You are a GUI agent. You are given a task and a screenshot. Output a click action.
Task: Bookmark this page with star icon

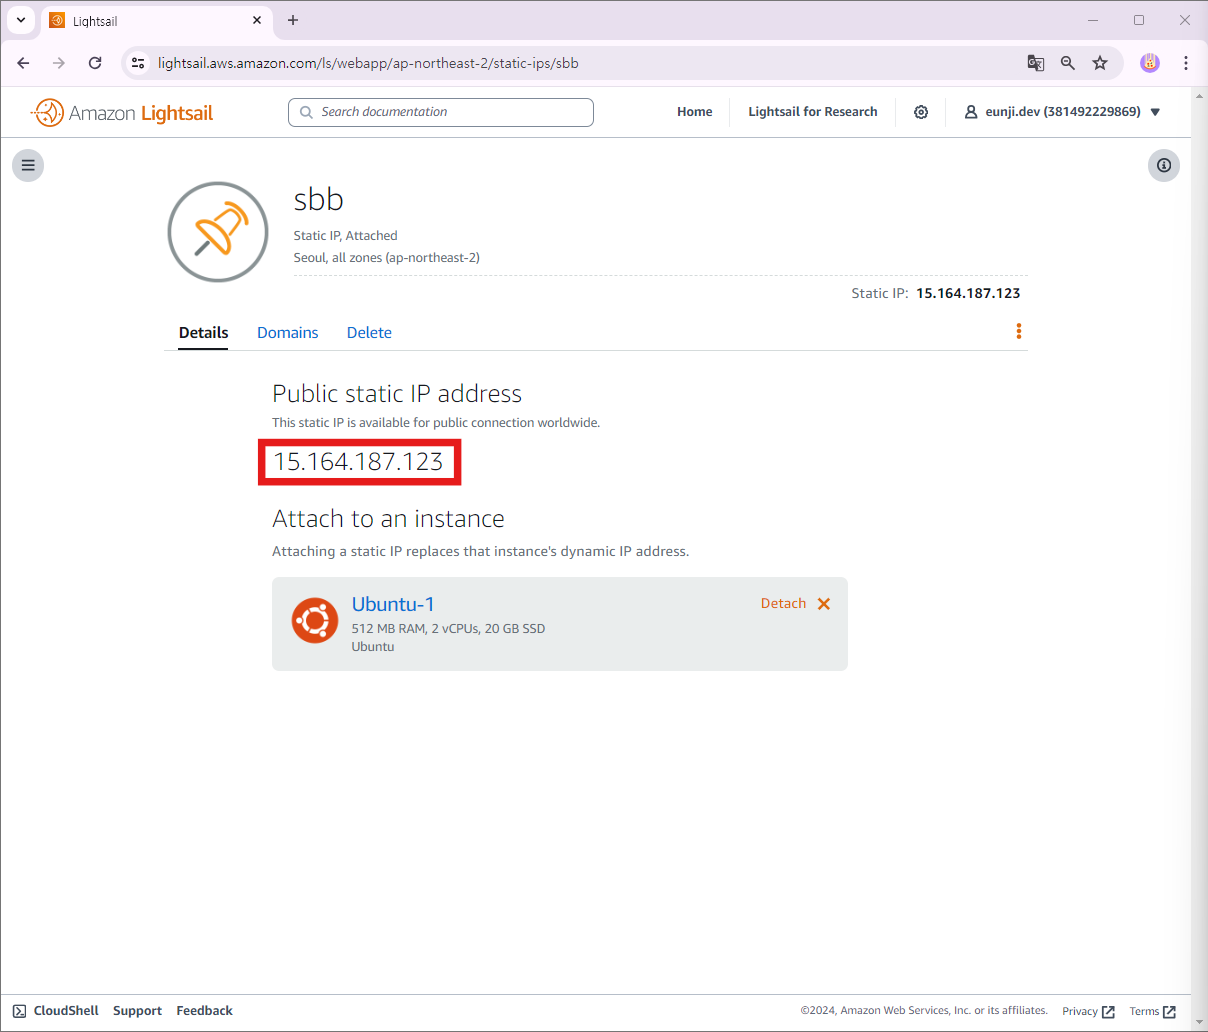1100,63
